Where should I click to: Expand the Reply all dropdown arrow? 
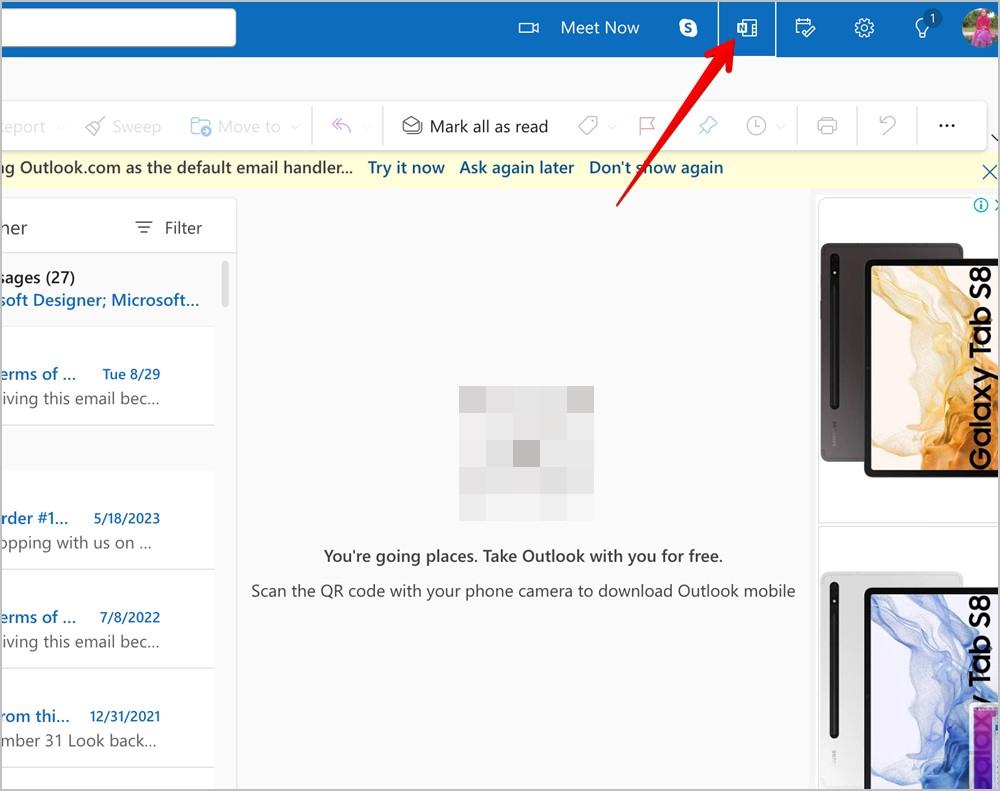click(x=367, y=127)
